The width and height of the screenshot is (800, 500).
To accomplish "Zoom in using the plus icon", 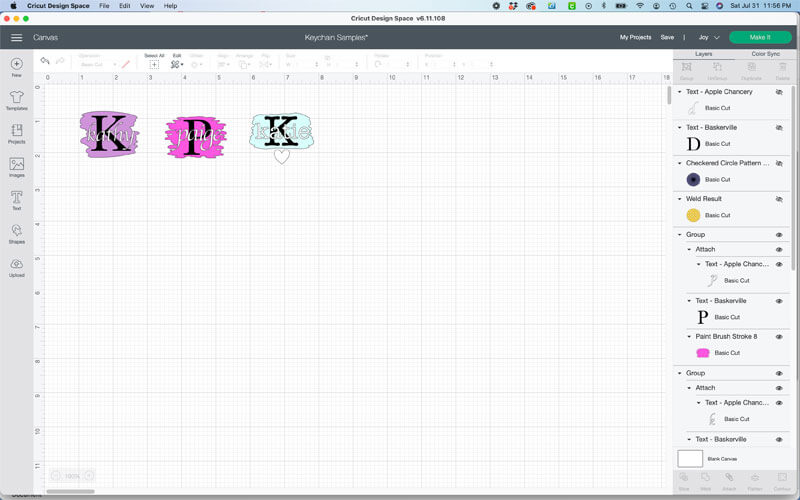I will point(89,476).
